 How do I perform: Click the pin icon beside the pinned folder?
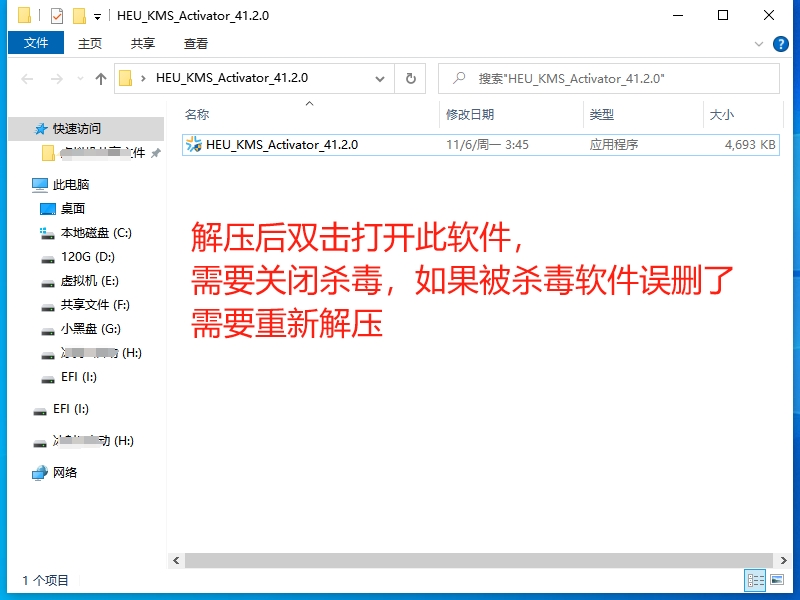click(x=155, y=153)
